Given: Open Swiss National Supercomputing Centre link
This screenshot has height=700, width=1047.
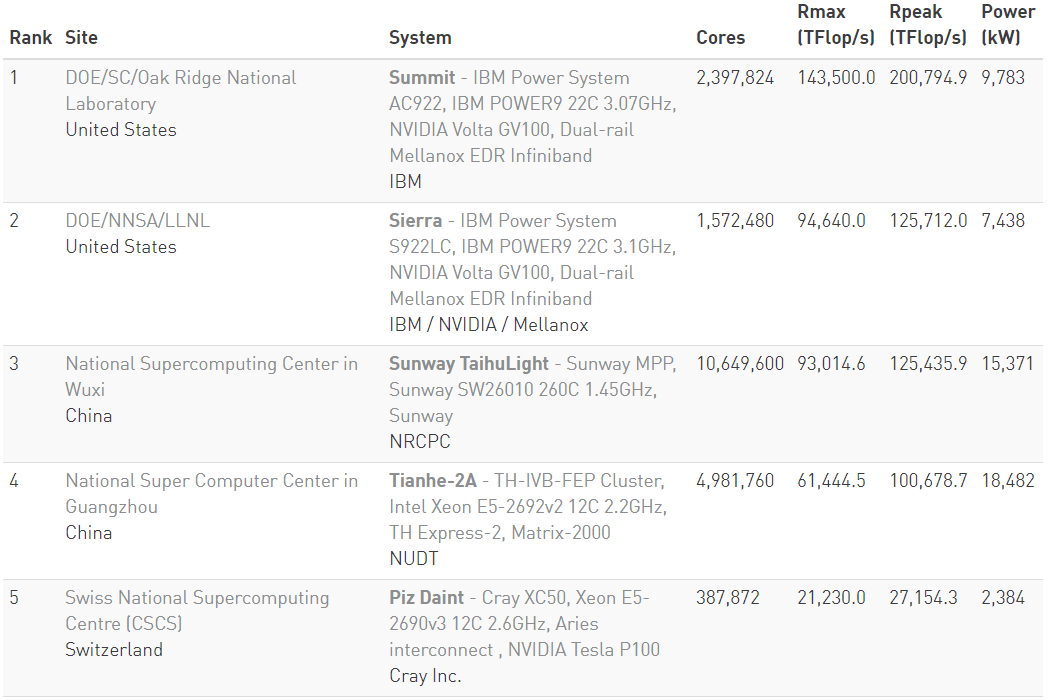Looking at the screenshot, I should [x=197, y=610].
